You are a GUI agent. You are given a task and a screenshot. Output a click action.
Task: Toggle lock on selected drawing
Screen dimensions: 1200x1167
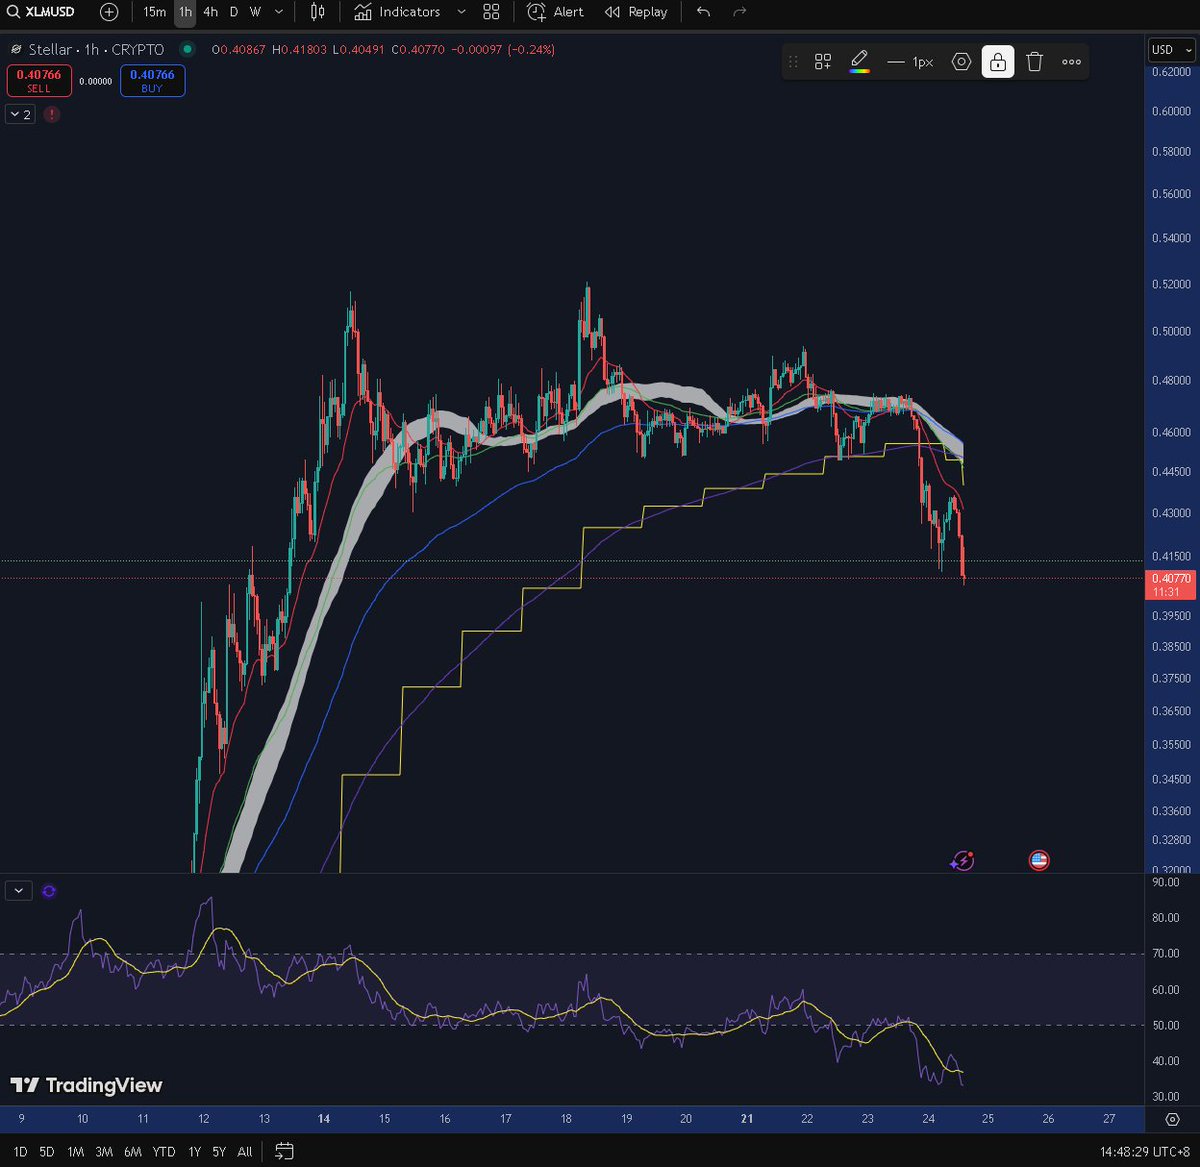click(998, 62)
